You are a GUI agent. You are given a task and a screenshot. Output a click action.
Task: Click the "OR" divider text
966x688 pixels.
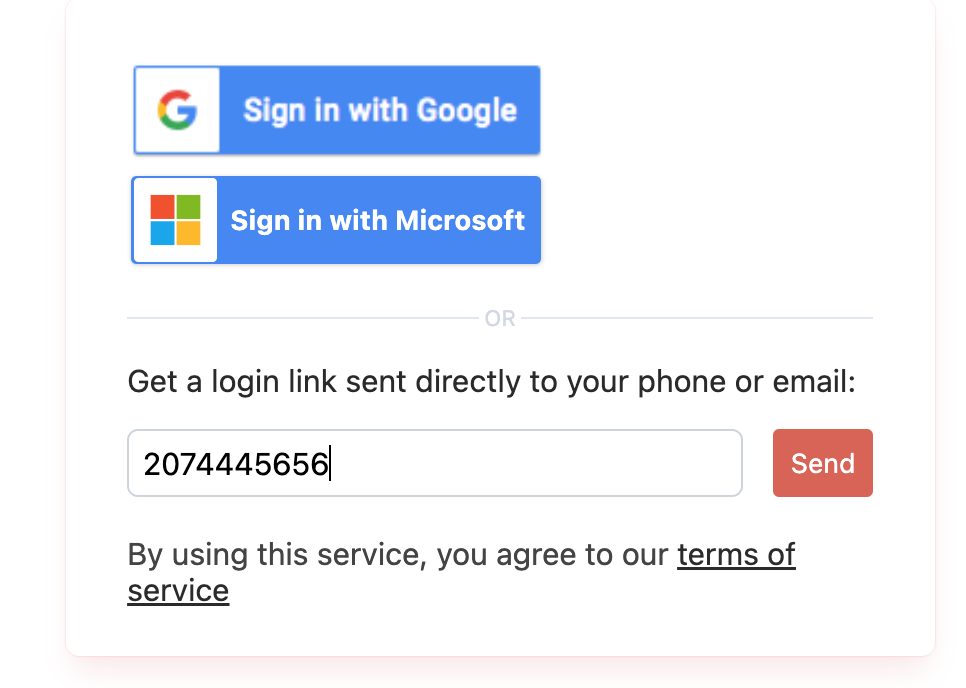click(x=500, y=319)
